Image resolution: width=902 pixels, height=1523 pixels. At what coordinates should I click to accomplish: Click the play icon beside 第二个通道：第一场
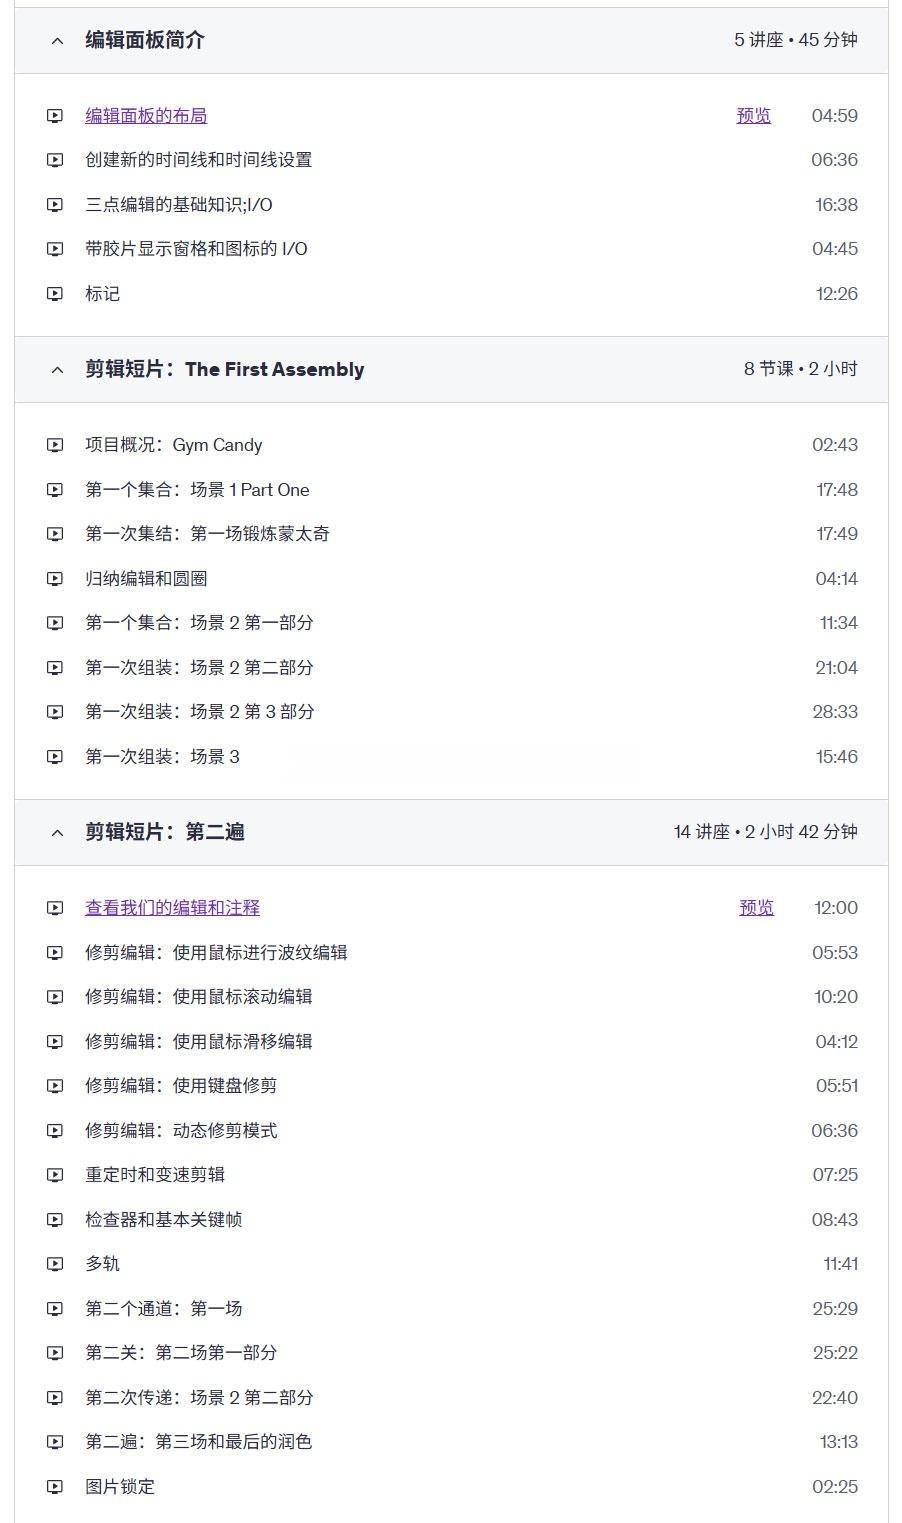[x=57, y=1308]
